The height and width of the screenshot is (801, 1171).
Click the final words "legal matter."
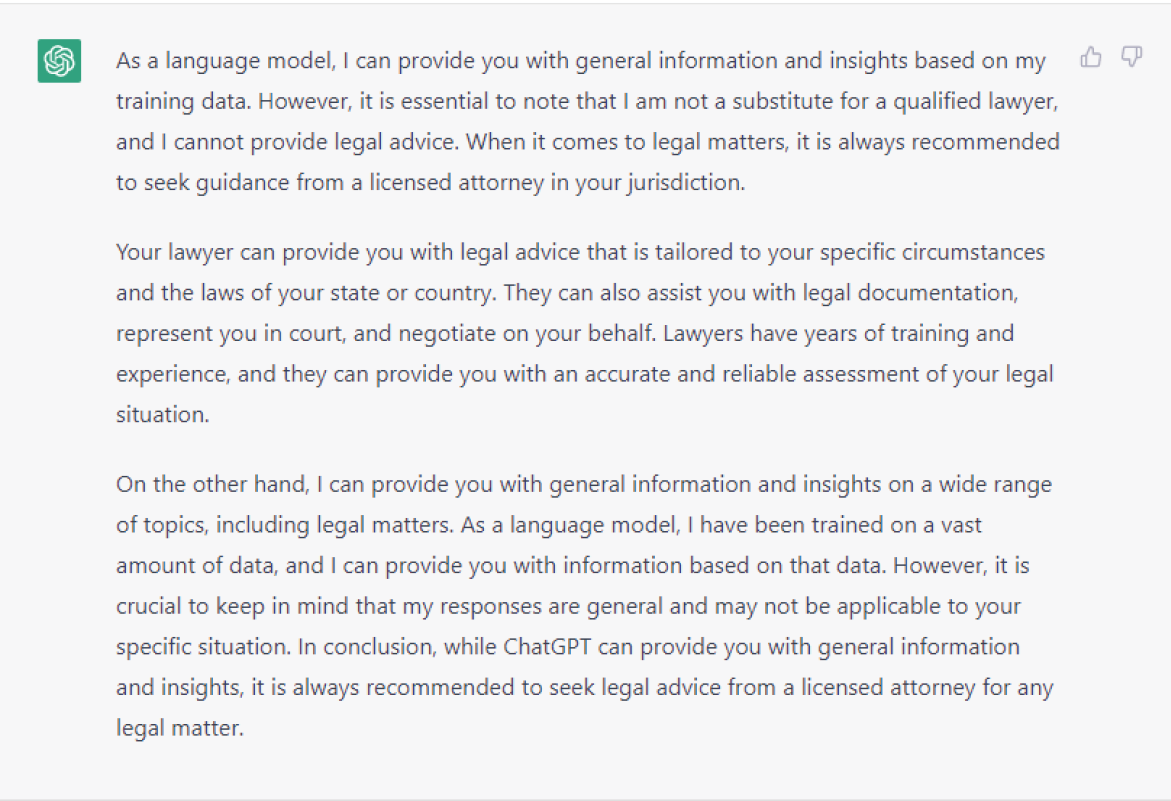(x=180, y=728)
